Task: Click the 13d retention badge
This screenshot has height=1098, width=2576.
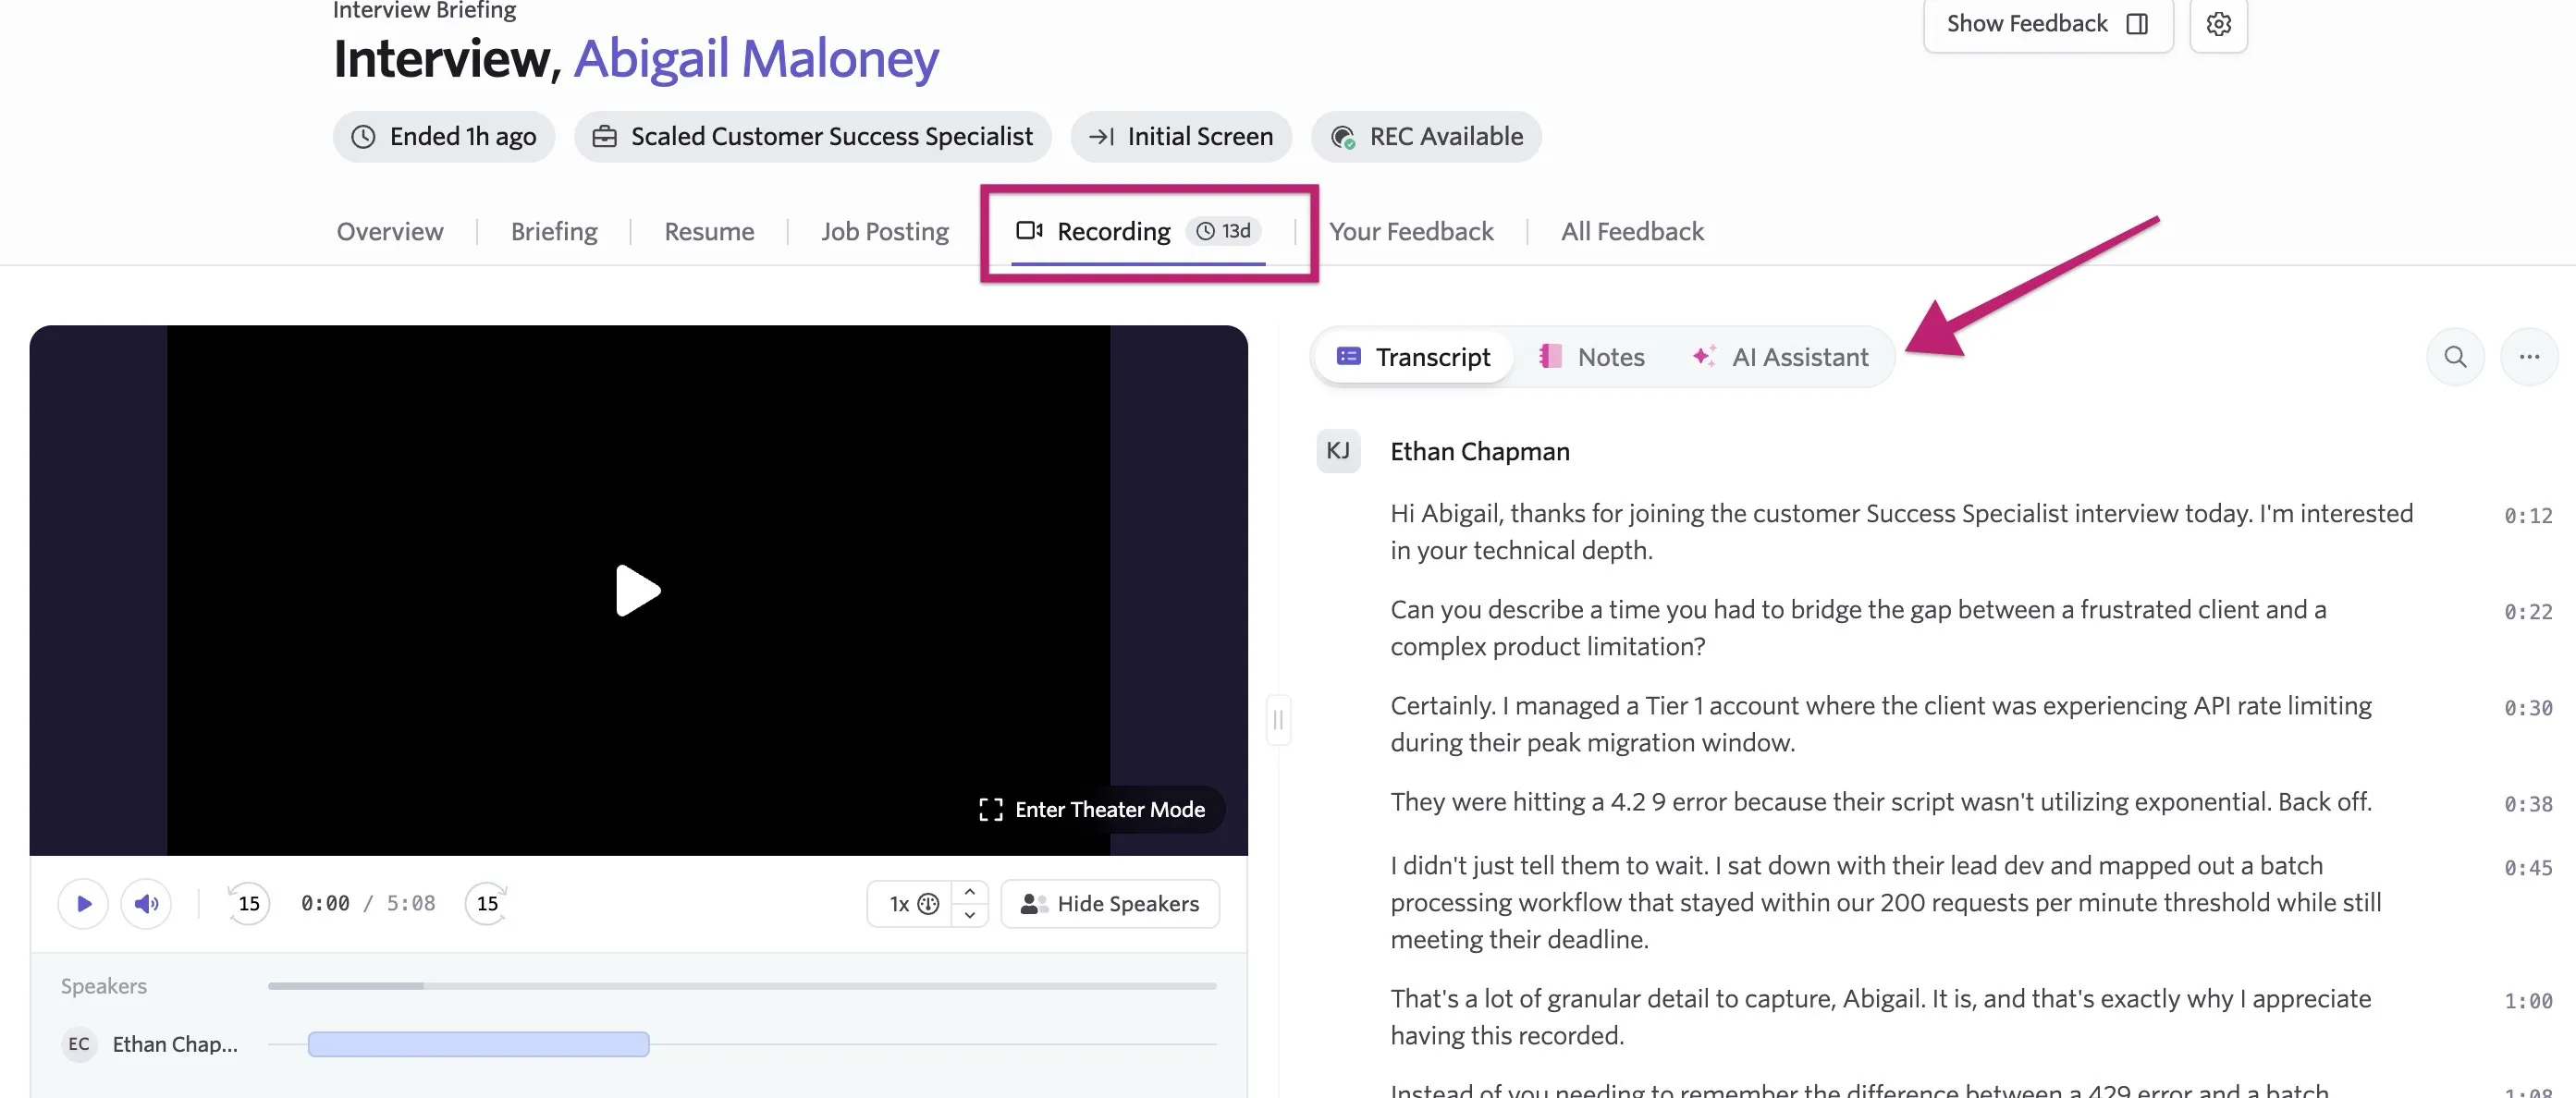Action: 1224,231
